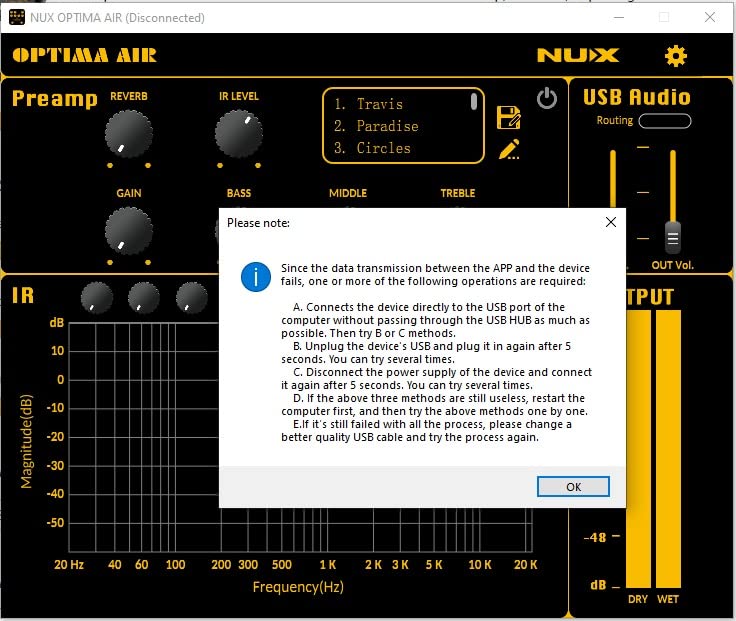The height and width of the screenshot is (621, 736).
Task: Open settings via the gear icon
Action: click(x=675, y=56)
